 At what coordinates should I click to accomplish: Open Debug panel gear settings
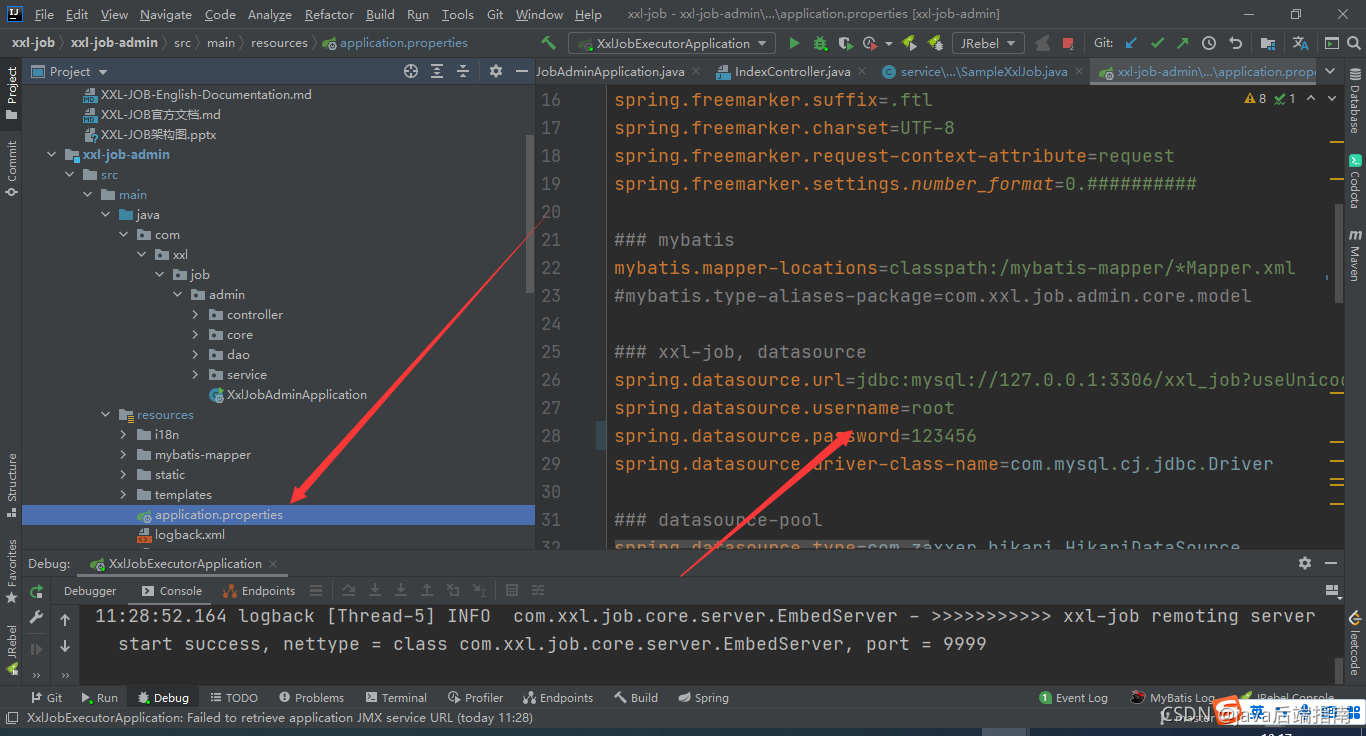[1305, 563]
